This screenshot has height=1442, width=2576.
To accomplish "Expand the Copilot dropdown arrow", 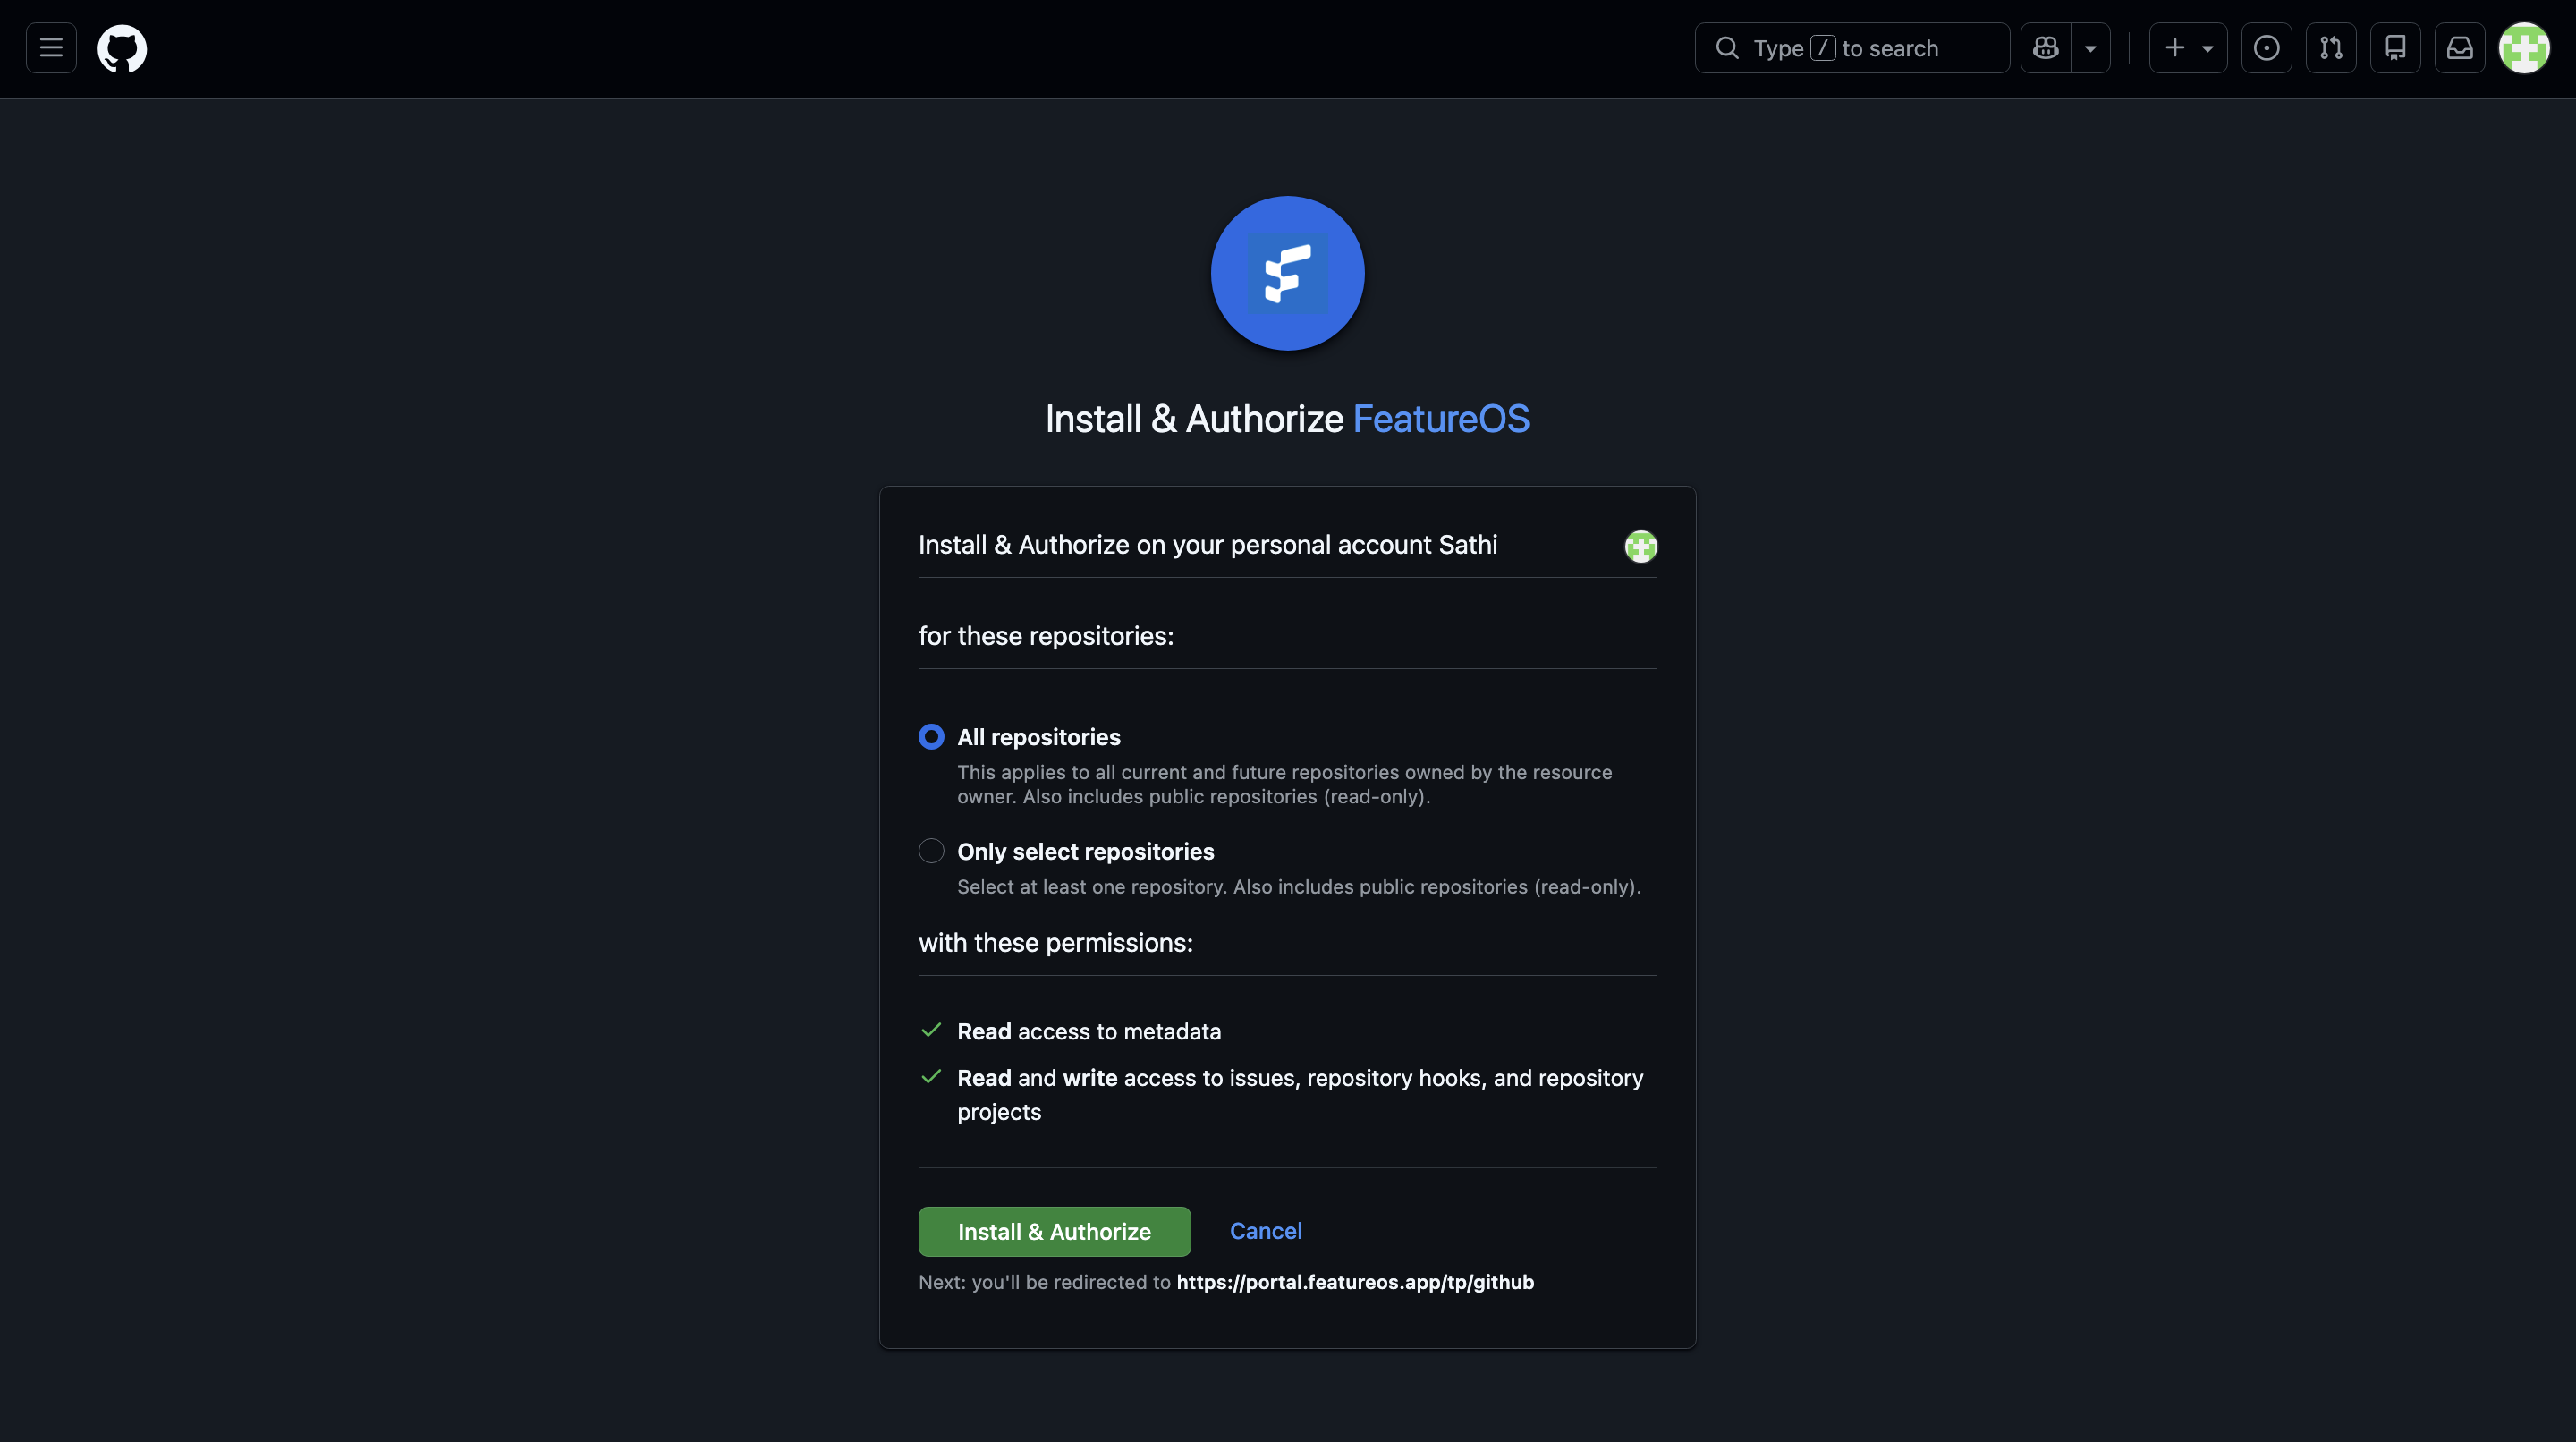I will tap(2090, 48).
